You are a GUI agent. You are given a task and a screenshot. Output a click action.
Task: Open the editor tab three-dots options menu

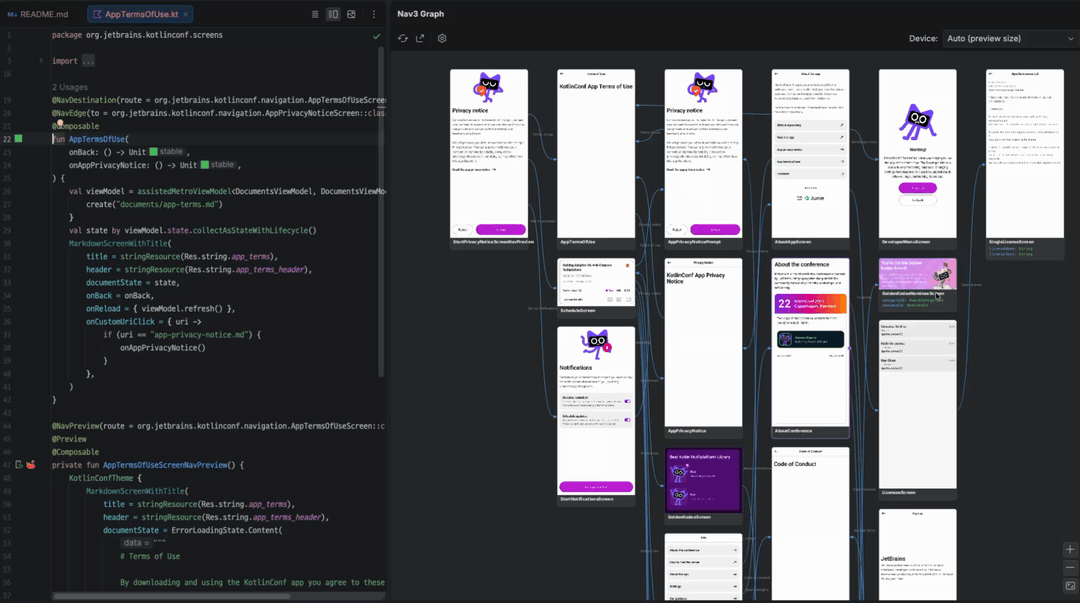pyautogui.click(x=374, y=14)
